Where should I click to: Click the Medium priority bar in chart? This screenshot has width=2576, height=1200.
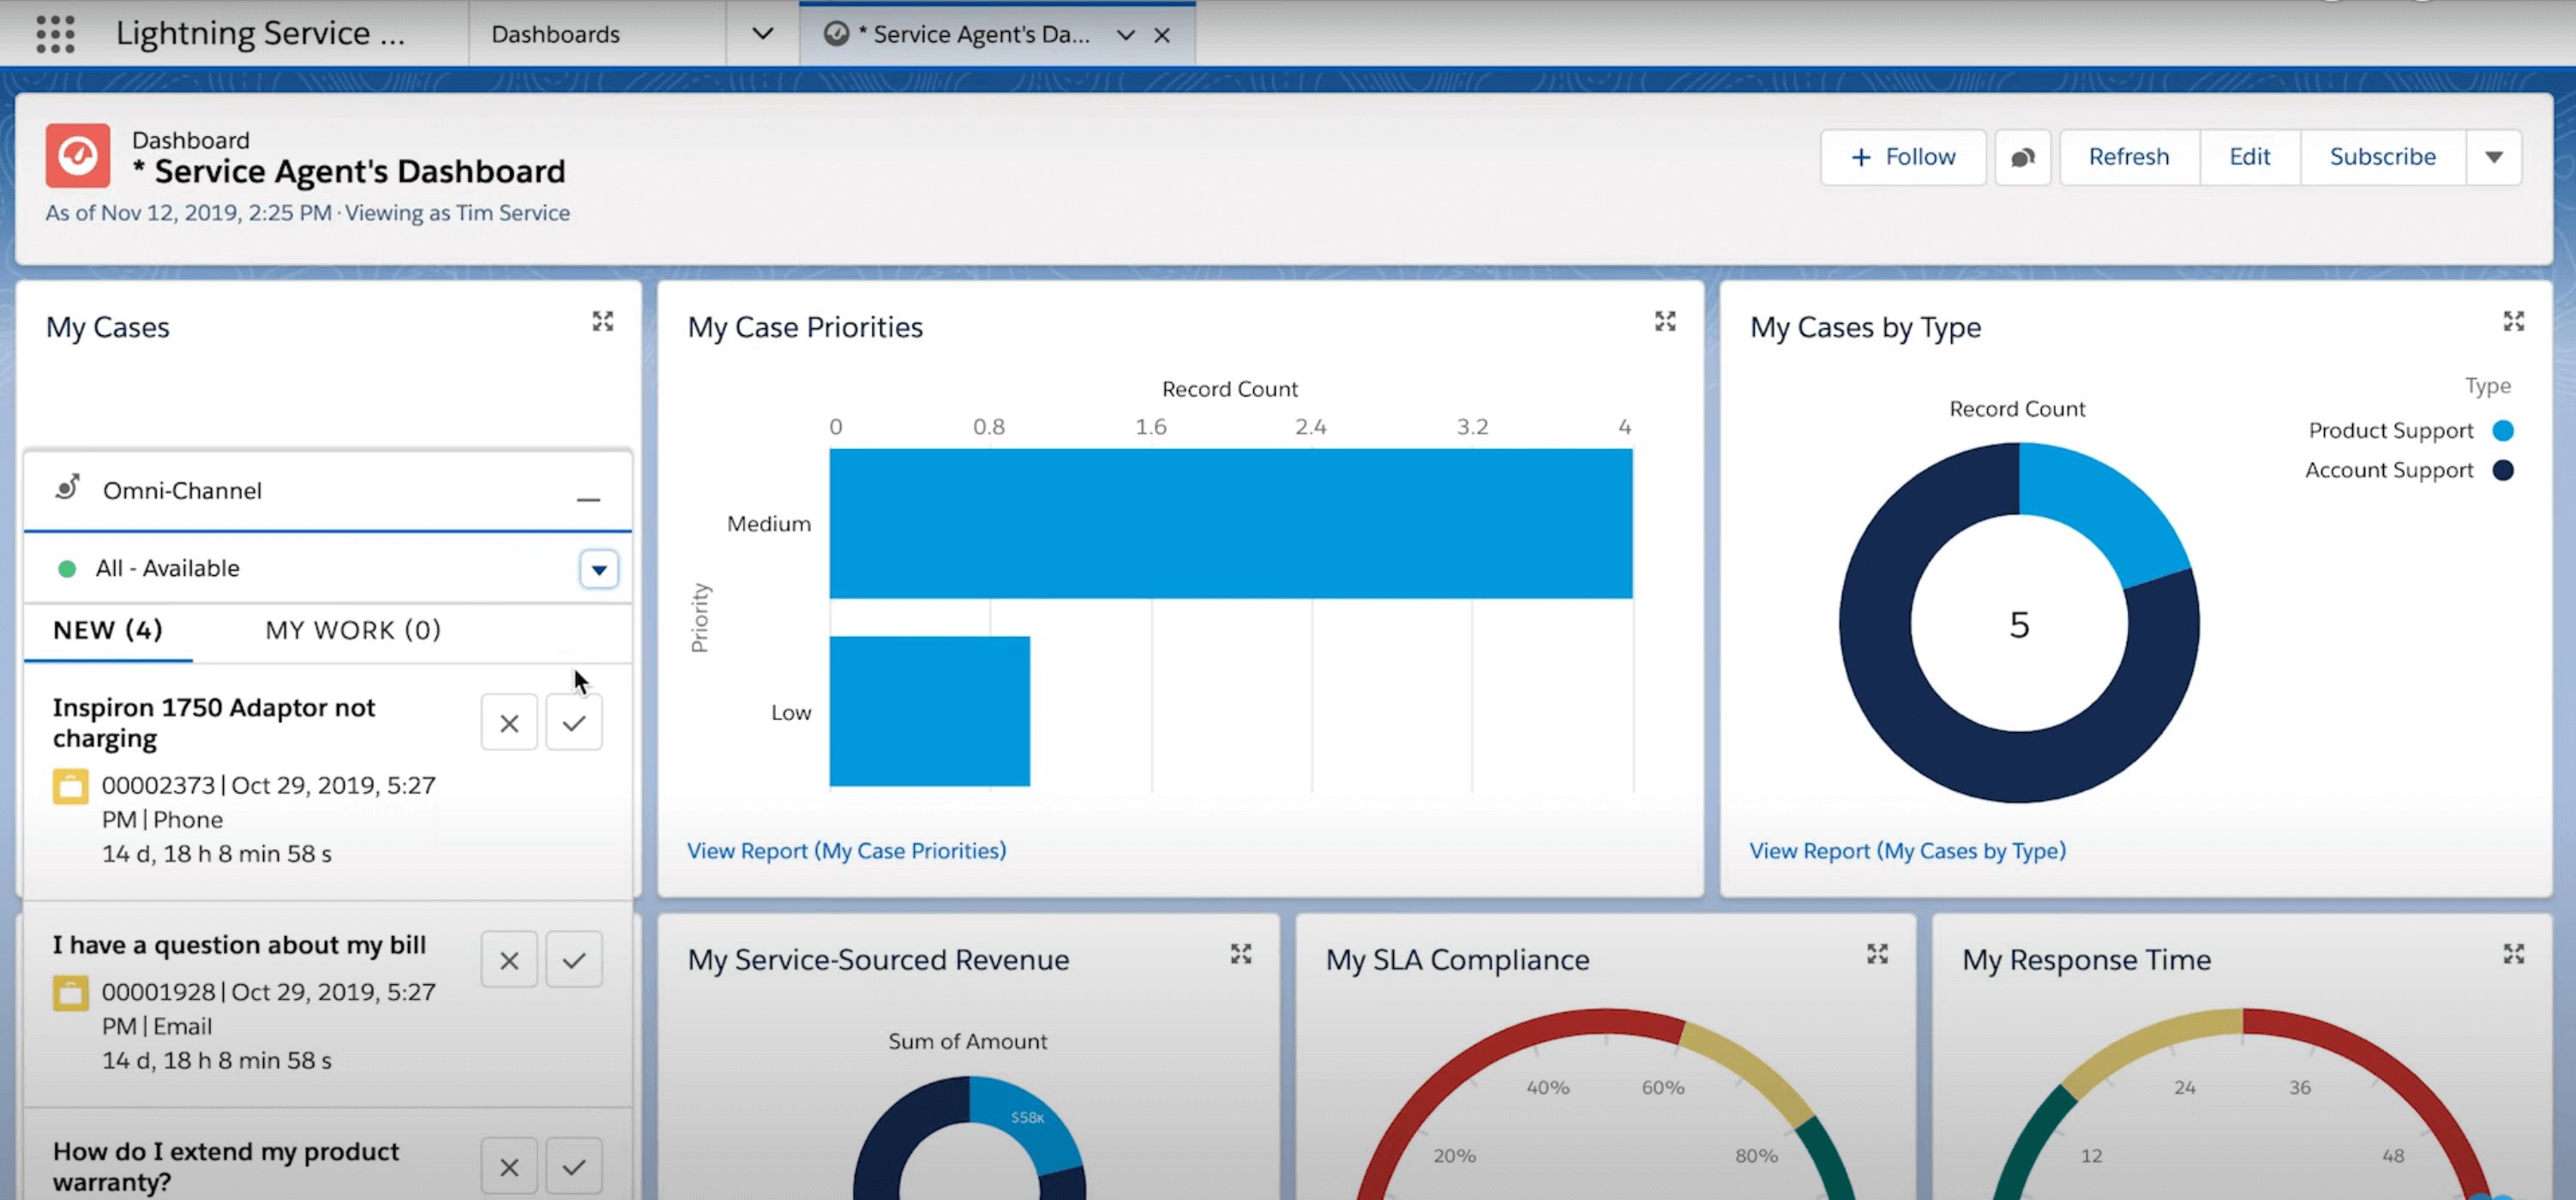(1230, 523)
